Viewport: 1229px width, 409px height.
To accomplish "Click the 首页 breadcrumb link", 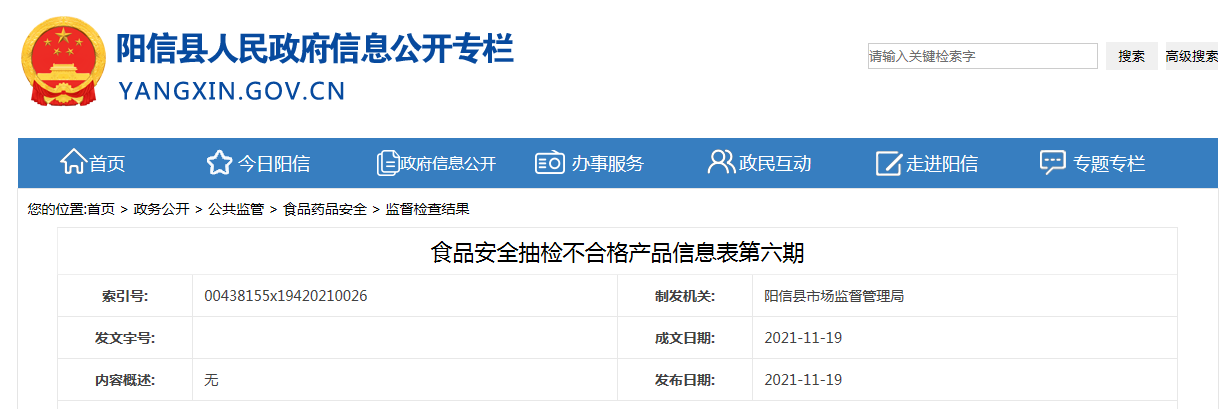I will [101, 209].
